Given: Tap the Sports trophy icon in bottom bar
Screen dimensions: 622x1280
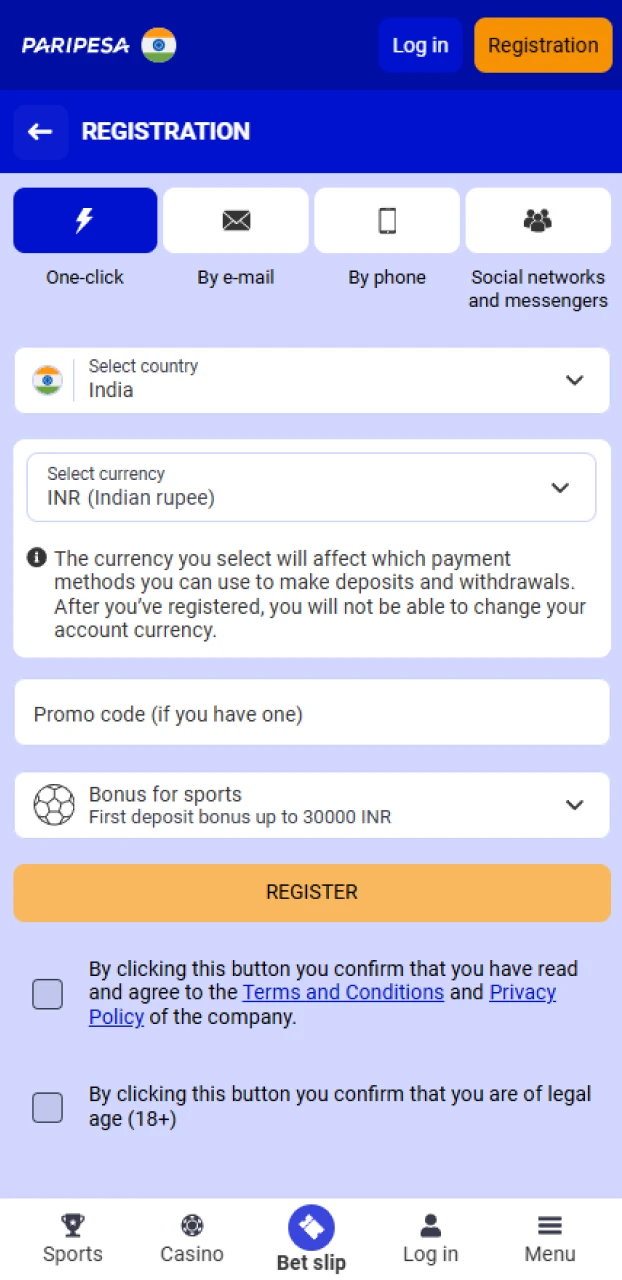Looking at the screenshot, I should coord(72,1223).
